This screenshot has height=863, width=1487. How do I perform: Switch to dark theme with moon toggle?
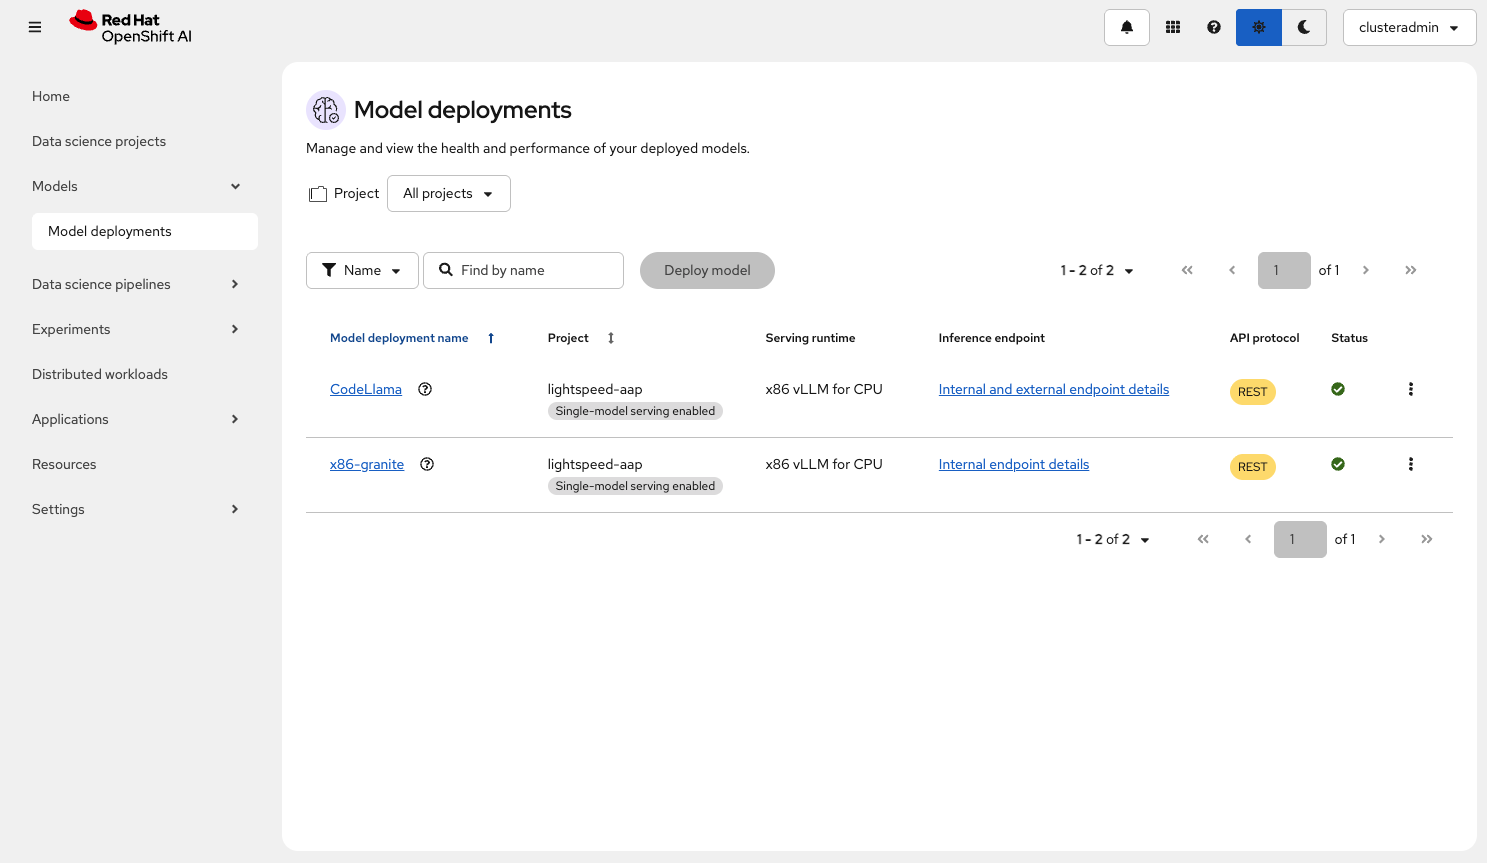coord(1304,28)
